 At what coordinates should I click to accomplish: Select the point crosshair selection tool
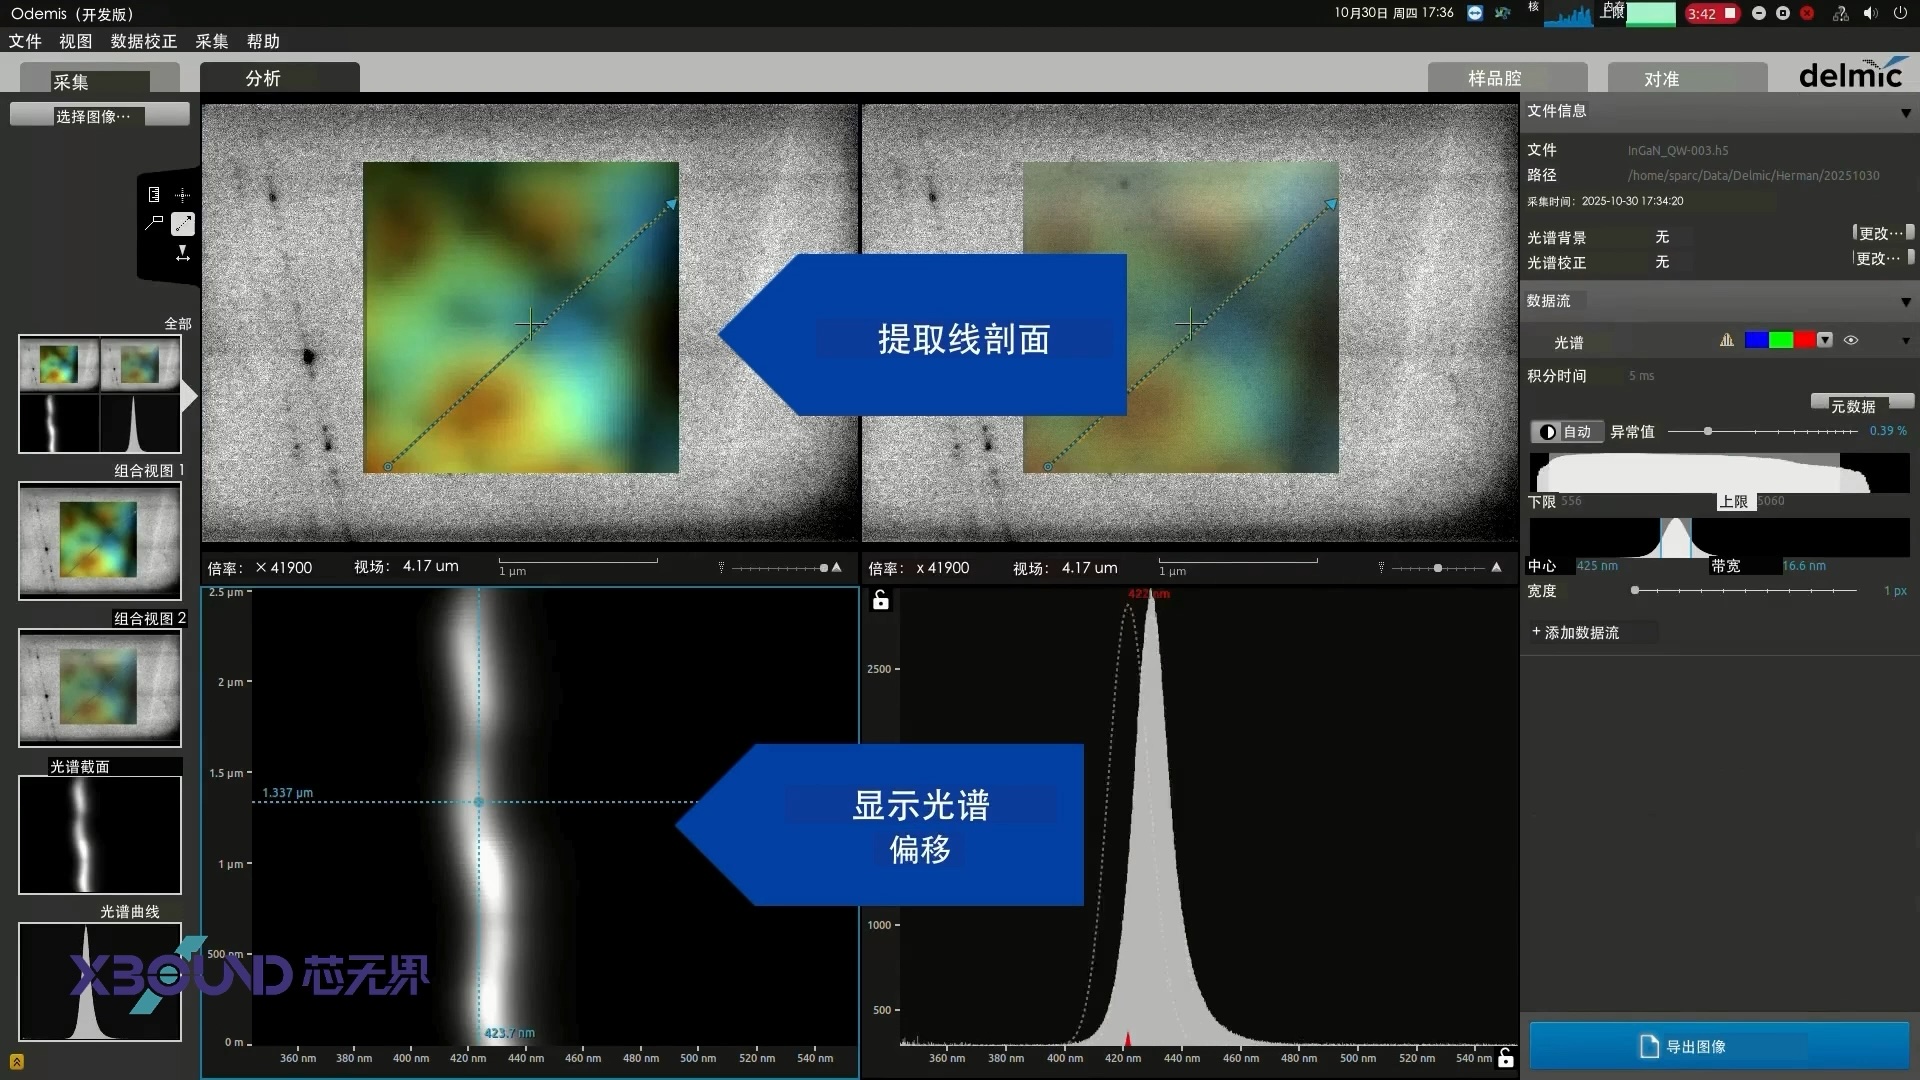pyautogui.click(x=183, y=195)
